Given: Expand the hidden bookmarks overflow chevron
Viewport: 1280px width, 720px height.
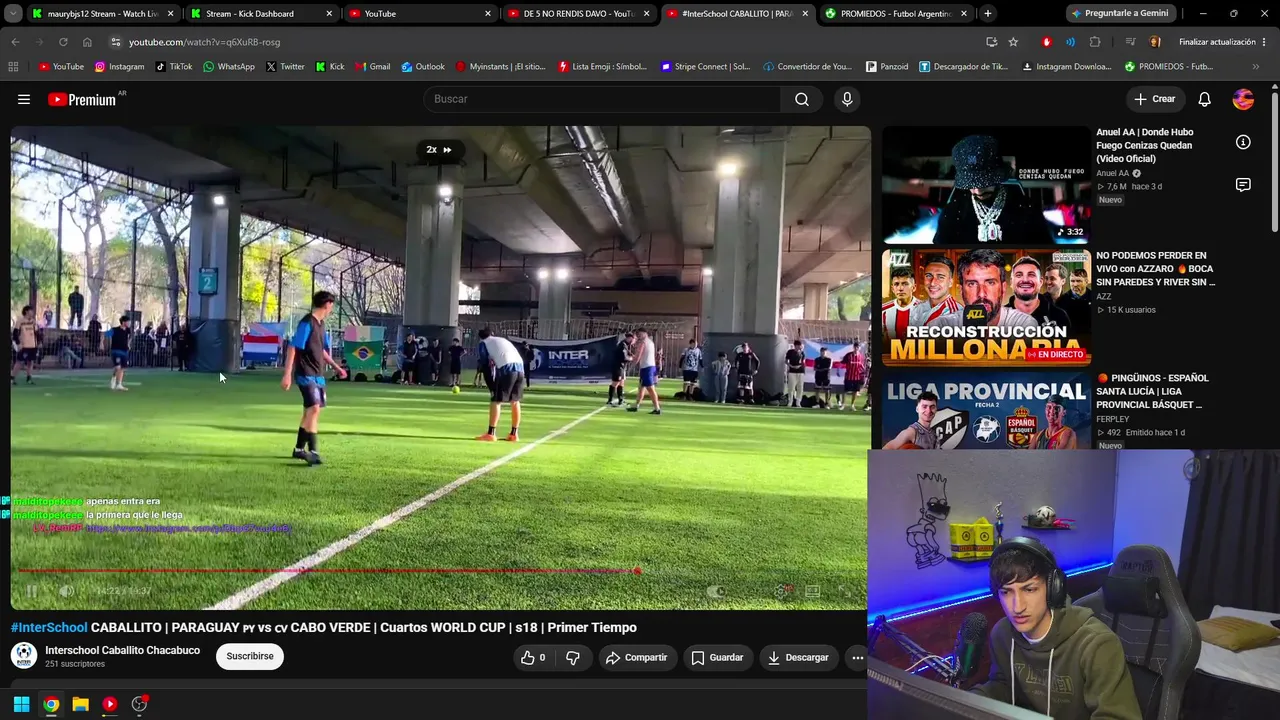Looking at the screenshot, I should pyautogui.click(x=1256, y=67).
